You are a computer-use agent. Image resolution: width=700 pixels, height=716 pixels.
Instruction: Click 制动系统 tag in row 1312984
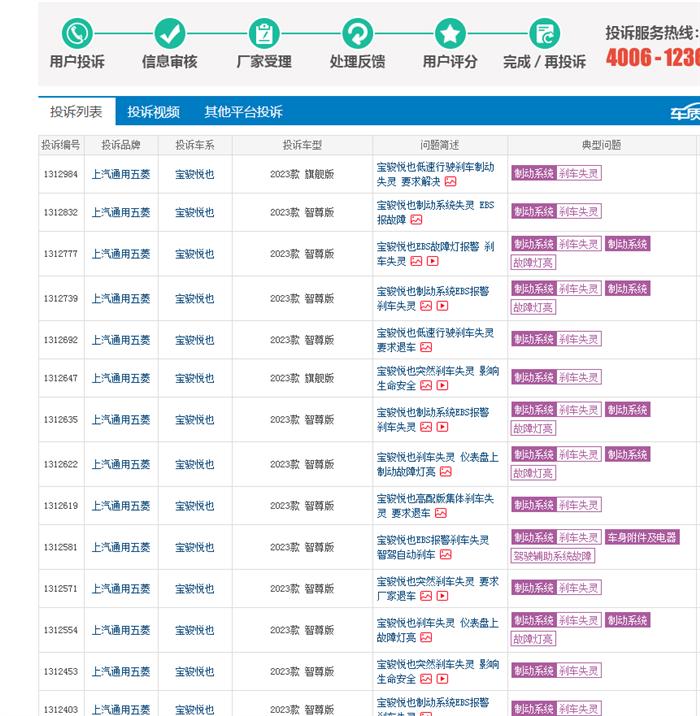[534, 174]
